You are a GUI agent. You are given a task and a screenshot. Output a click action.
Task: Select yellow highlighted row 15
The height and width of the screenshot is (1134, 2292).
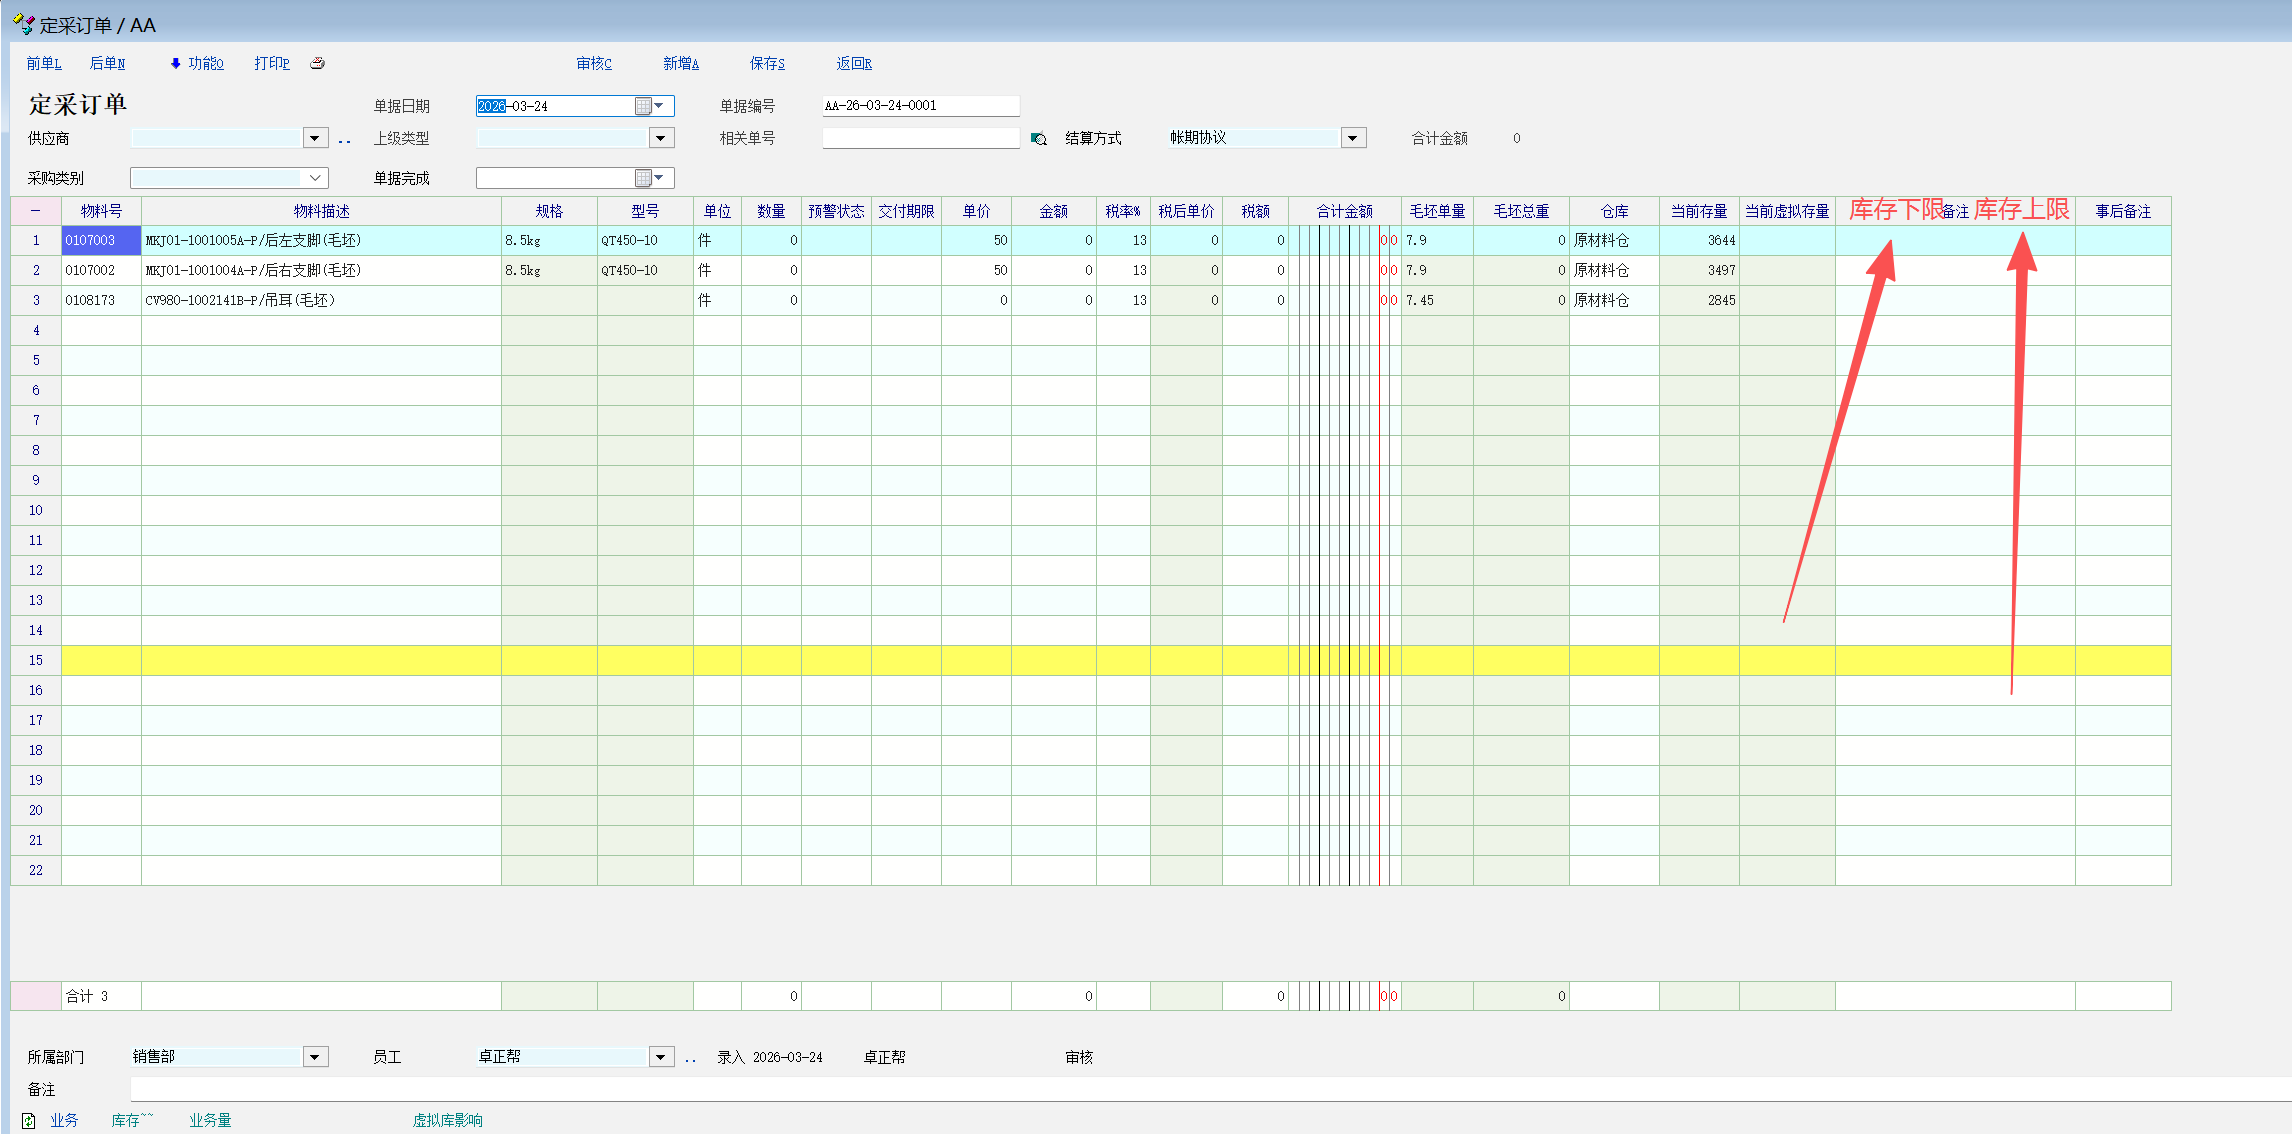(36, 660)
